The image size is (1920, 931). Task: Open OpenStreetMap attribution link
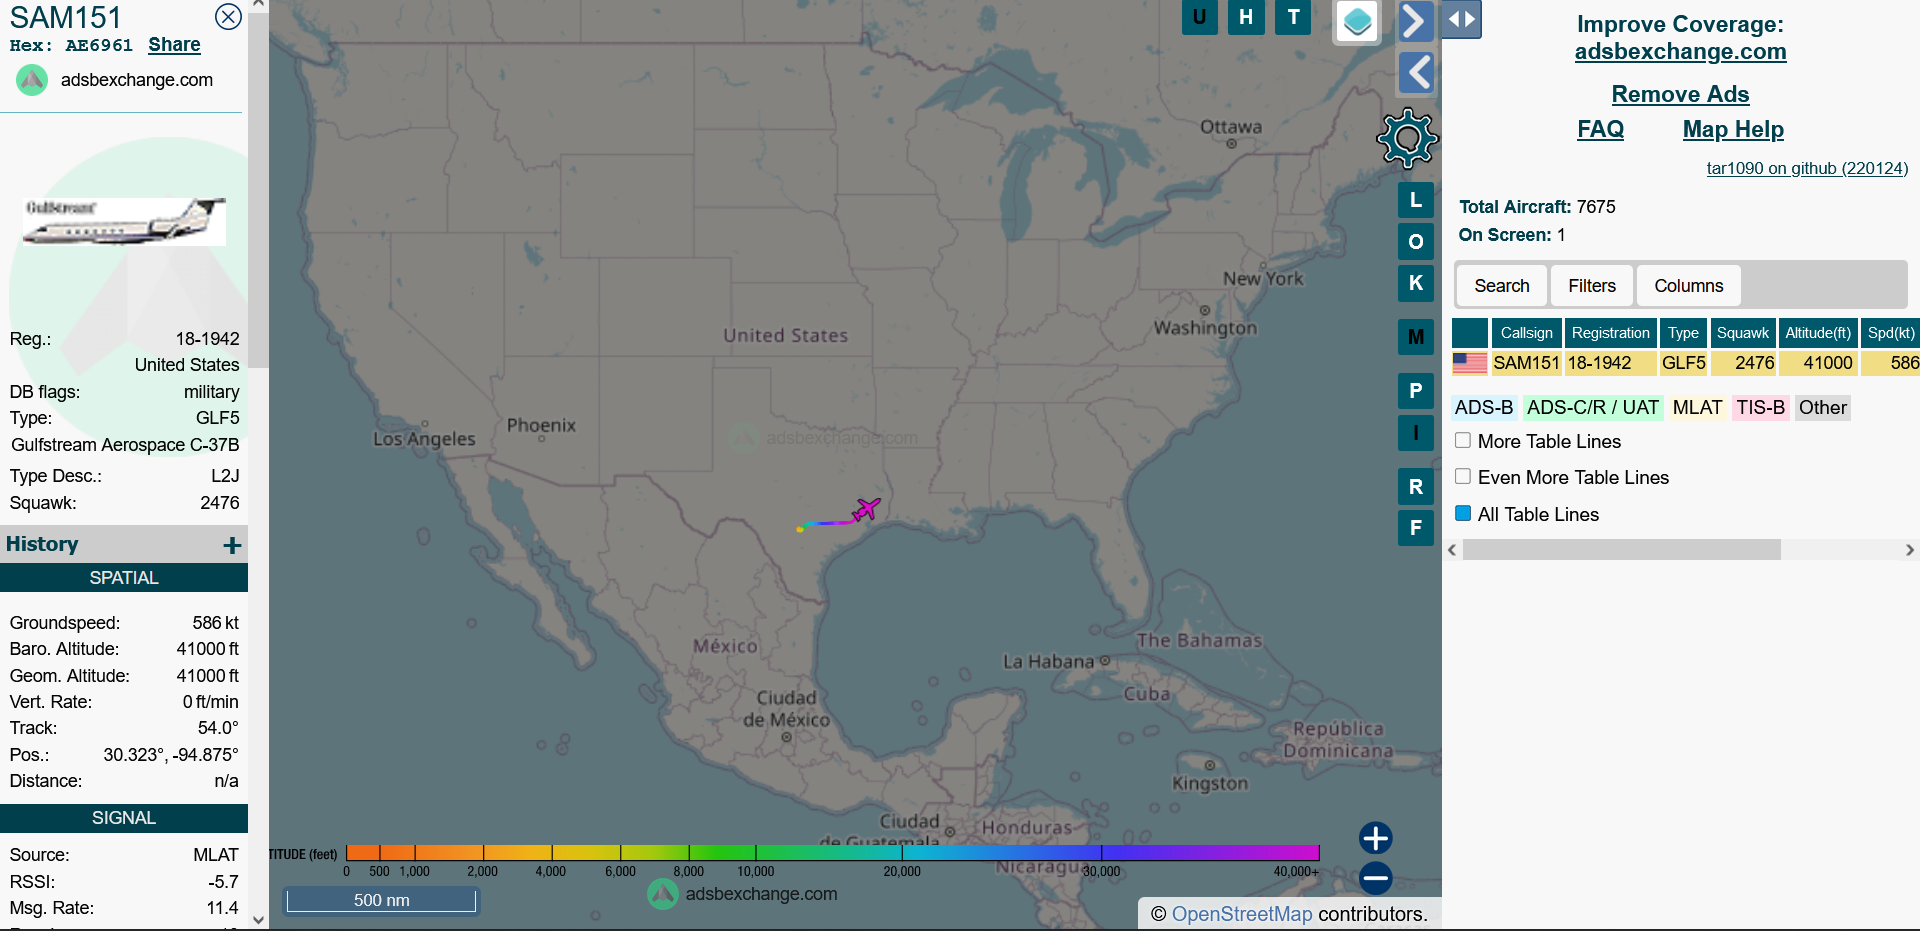coord(1242,914)
